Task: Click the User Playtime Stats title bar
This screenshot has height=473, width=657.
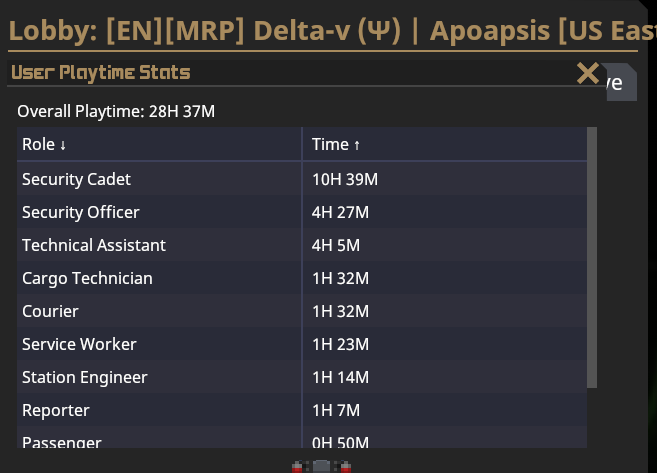Action: pos(292,73)
